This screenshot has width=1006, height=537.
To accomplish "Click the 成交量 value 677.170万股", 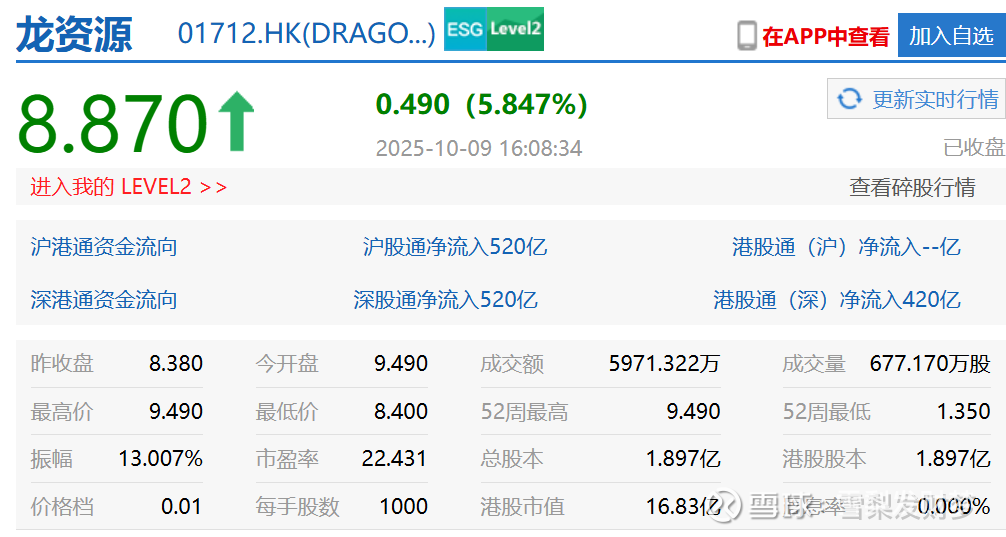I will 930,364.
